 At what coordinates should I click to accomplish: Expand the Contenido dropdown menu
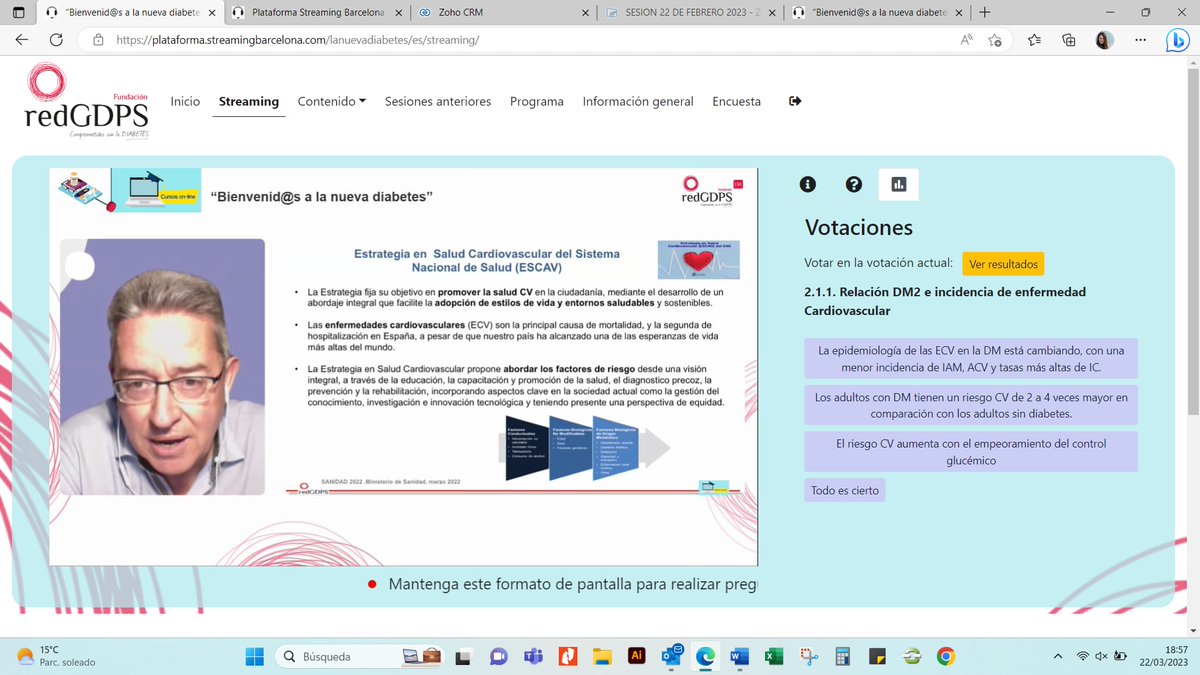point(332,101)
